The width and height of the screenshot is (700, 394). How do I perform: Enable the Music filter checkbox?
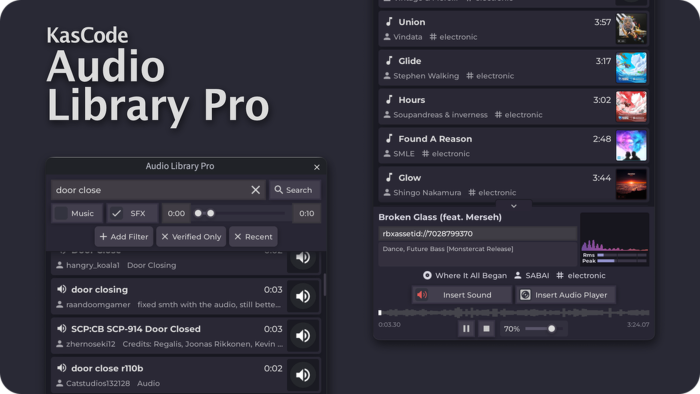tap(61, 213)
